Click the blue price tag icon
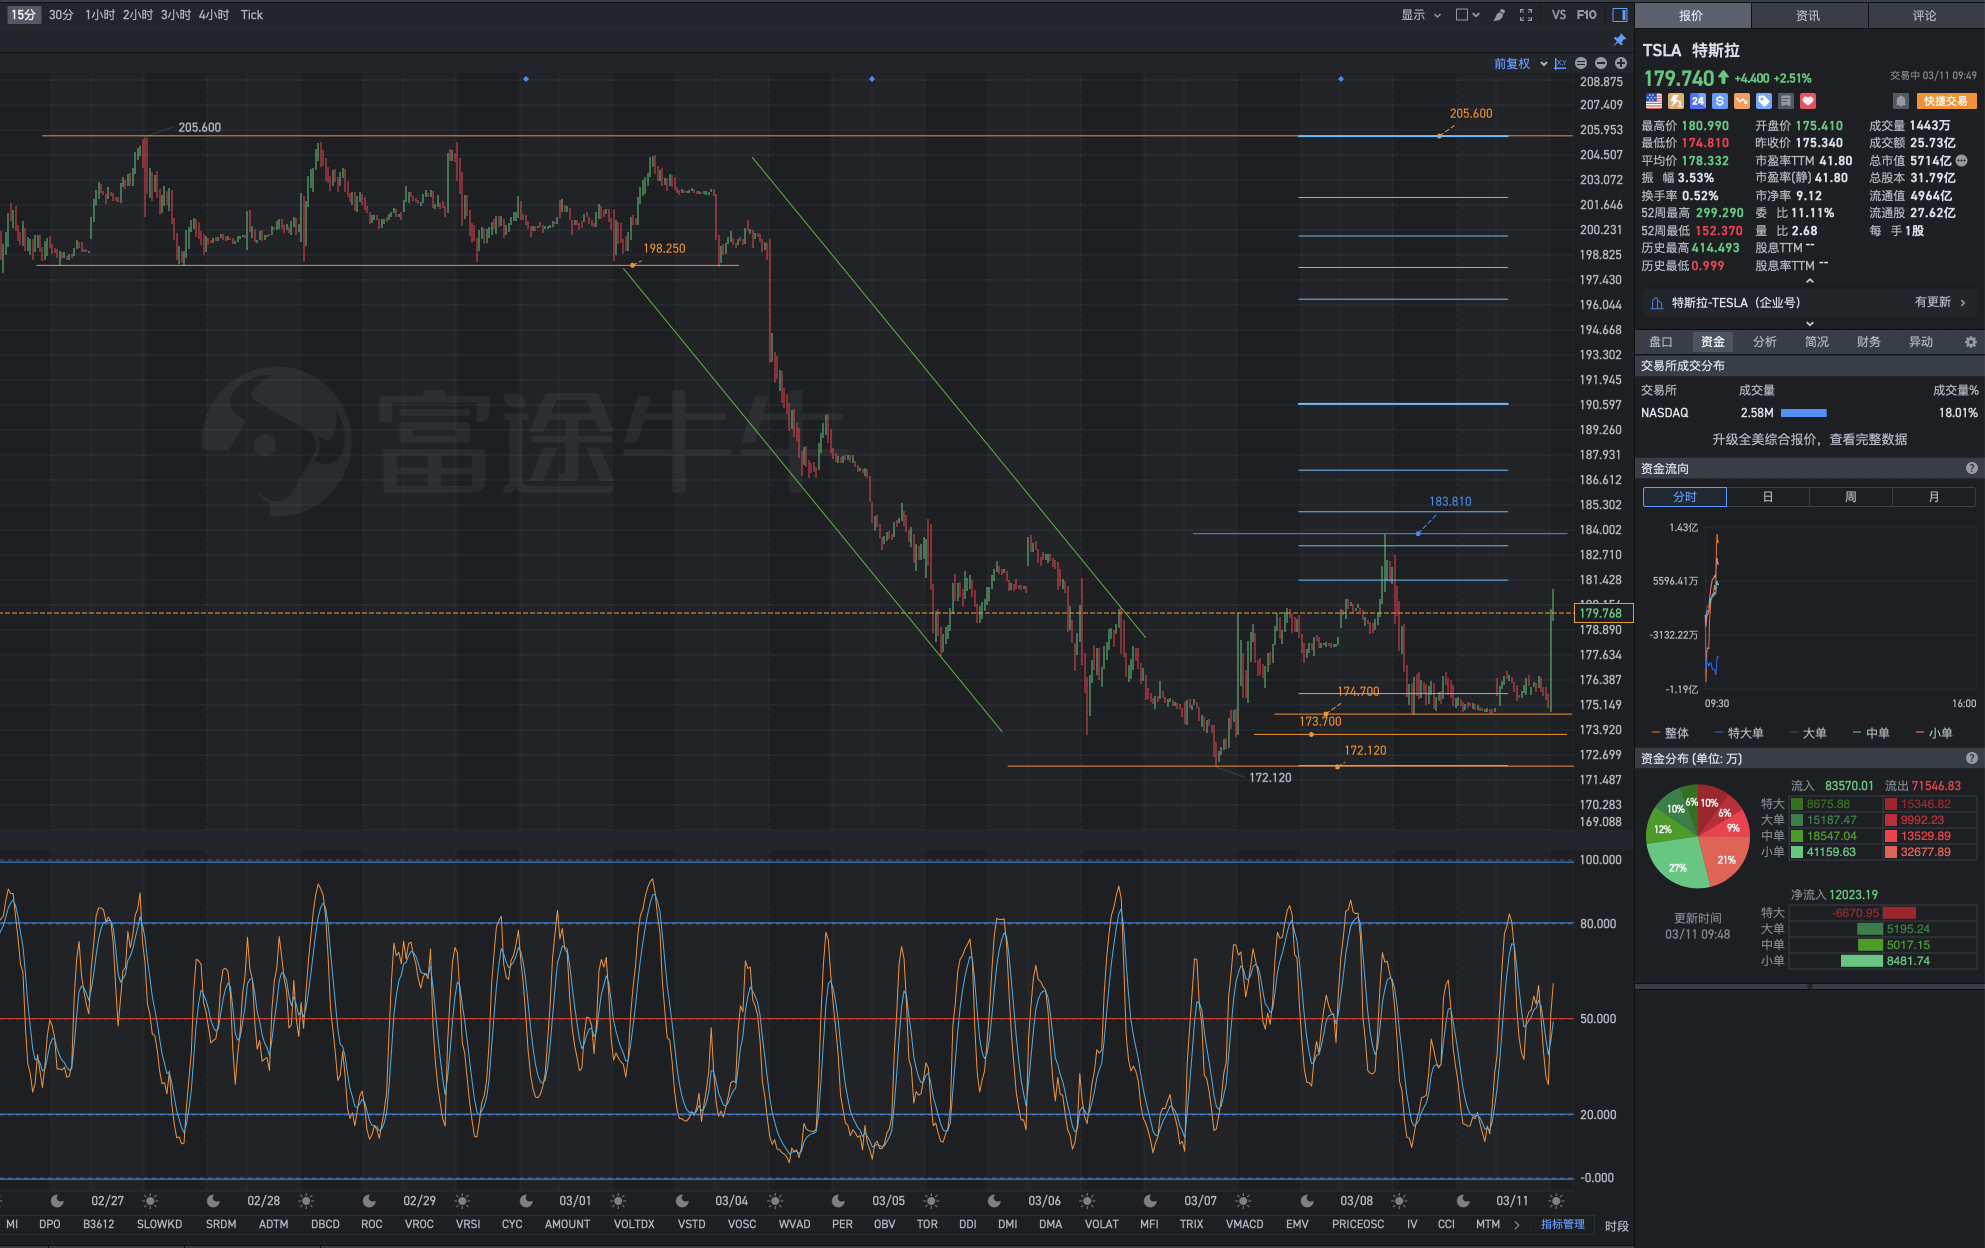The image size is (1985, 1248). pos(1764,101)
